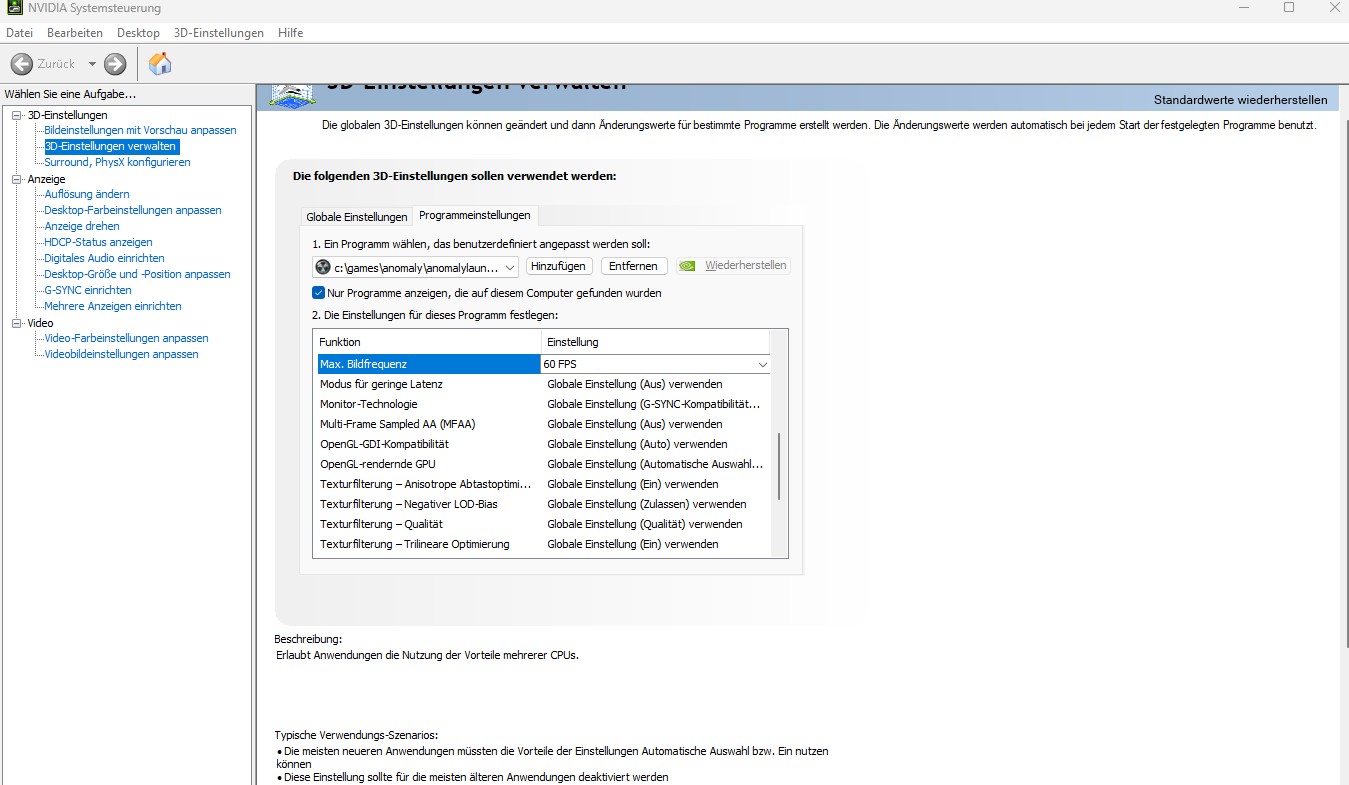Image resolution: width=1349 pixels, height=785 pixels.
Task: Open the program selection combo box
Action: [415, 267]
